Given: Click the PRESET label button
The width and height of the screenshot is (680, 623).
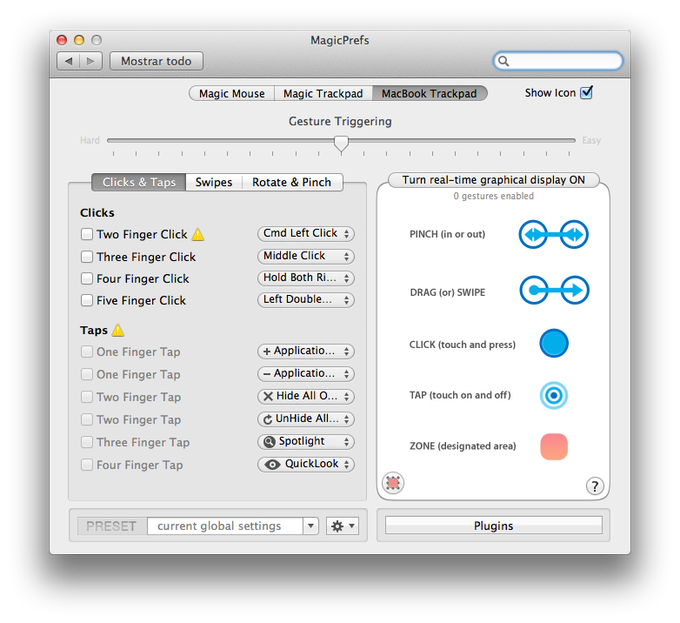Looking at the screenshot, I should pyautogui.click(x=111, y=526).
